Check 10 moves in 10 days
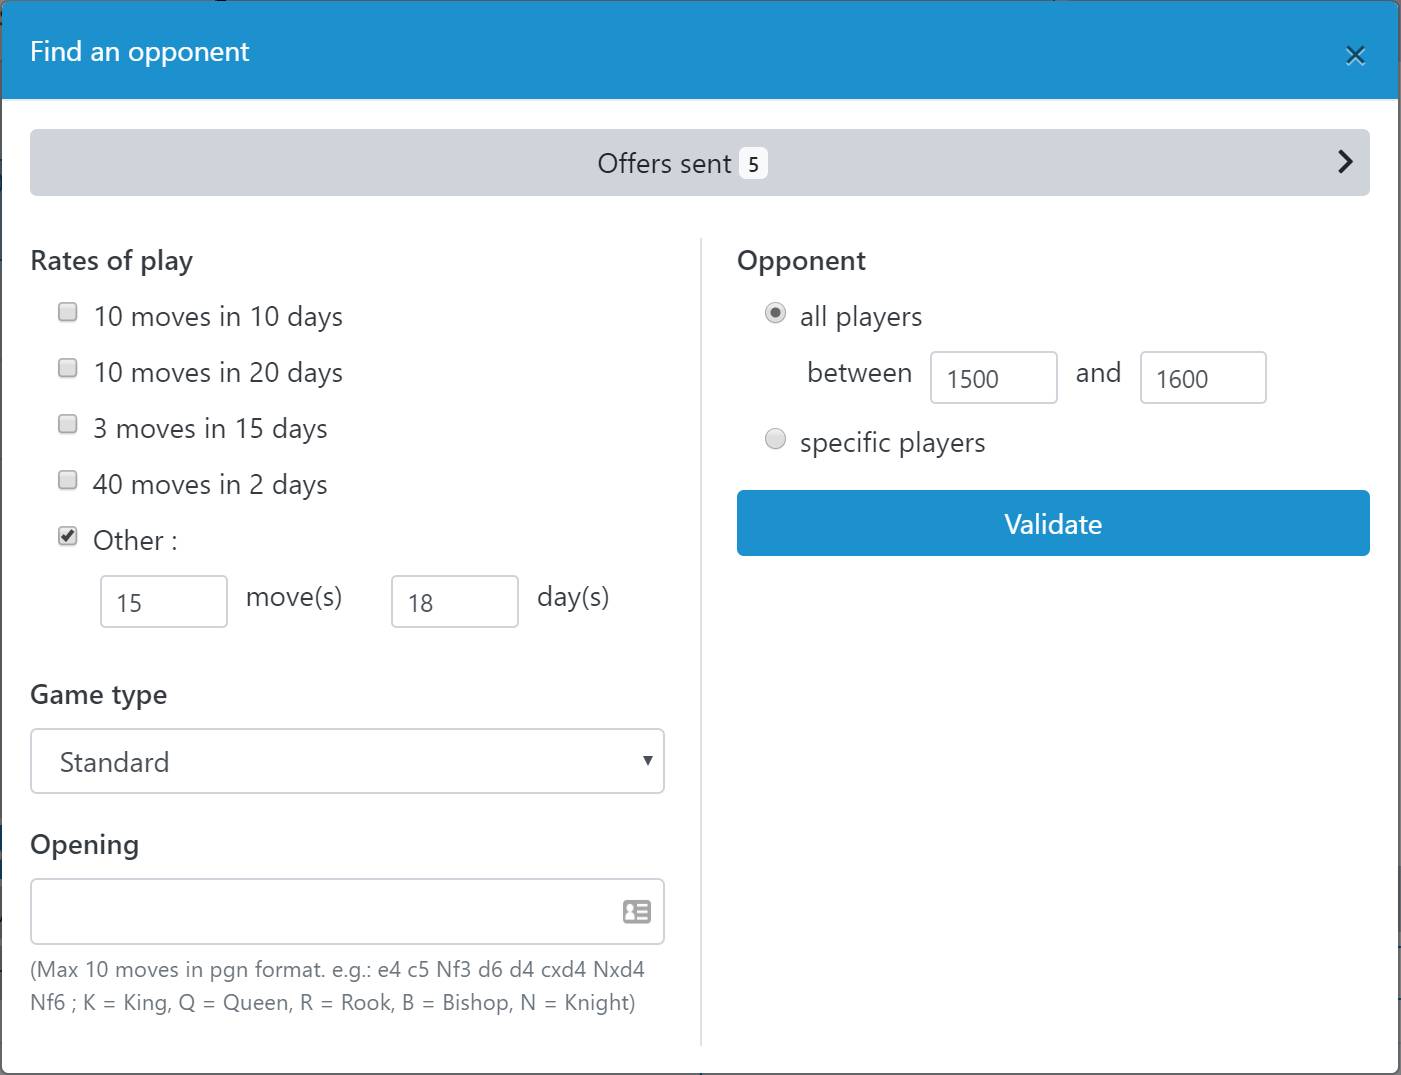1401x1075 pixels. (68, 312)
